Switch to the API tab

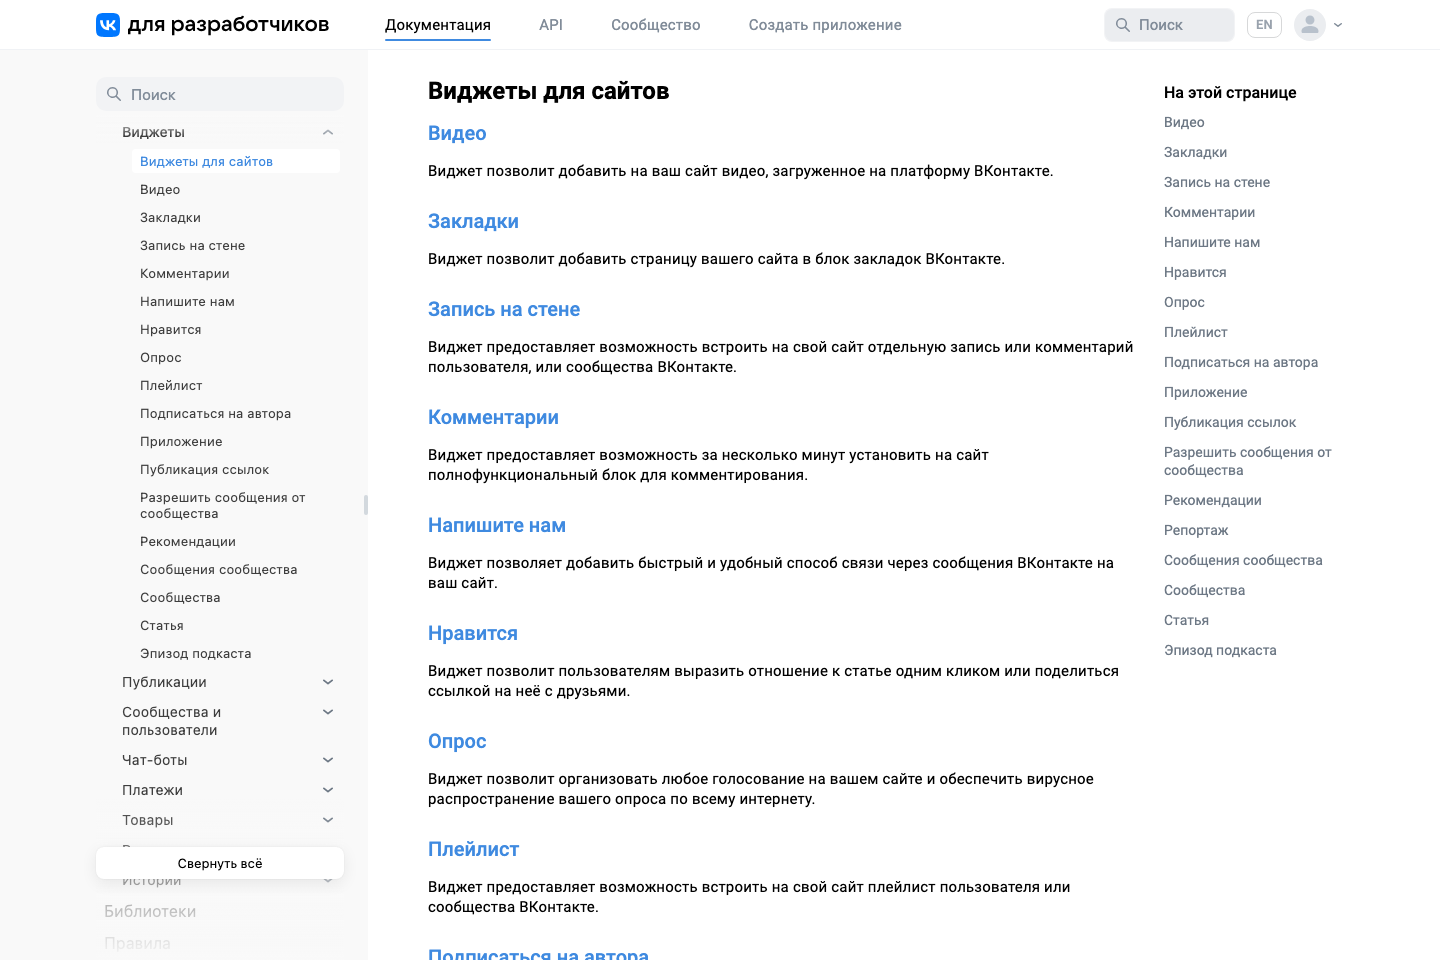(550, 24)
